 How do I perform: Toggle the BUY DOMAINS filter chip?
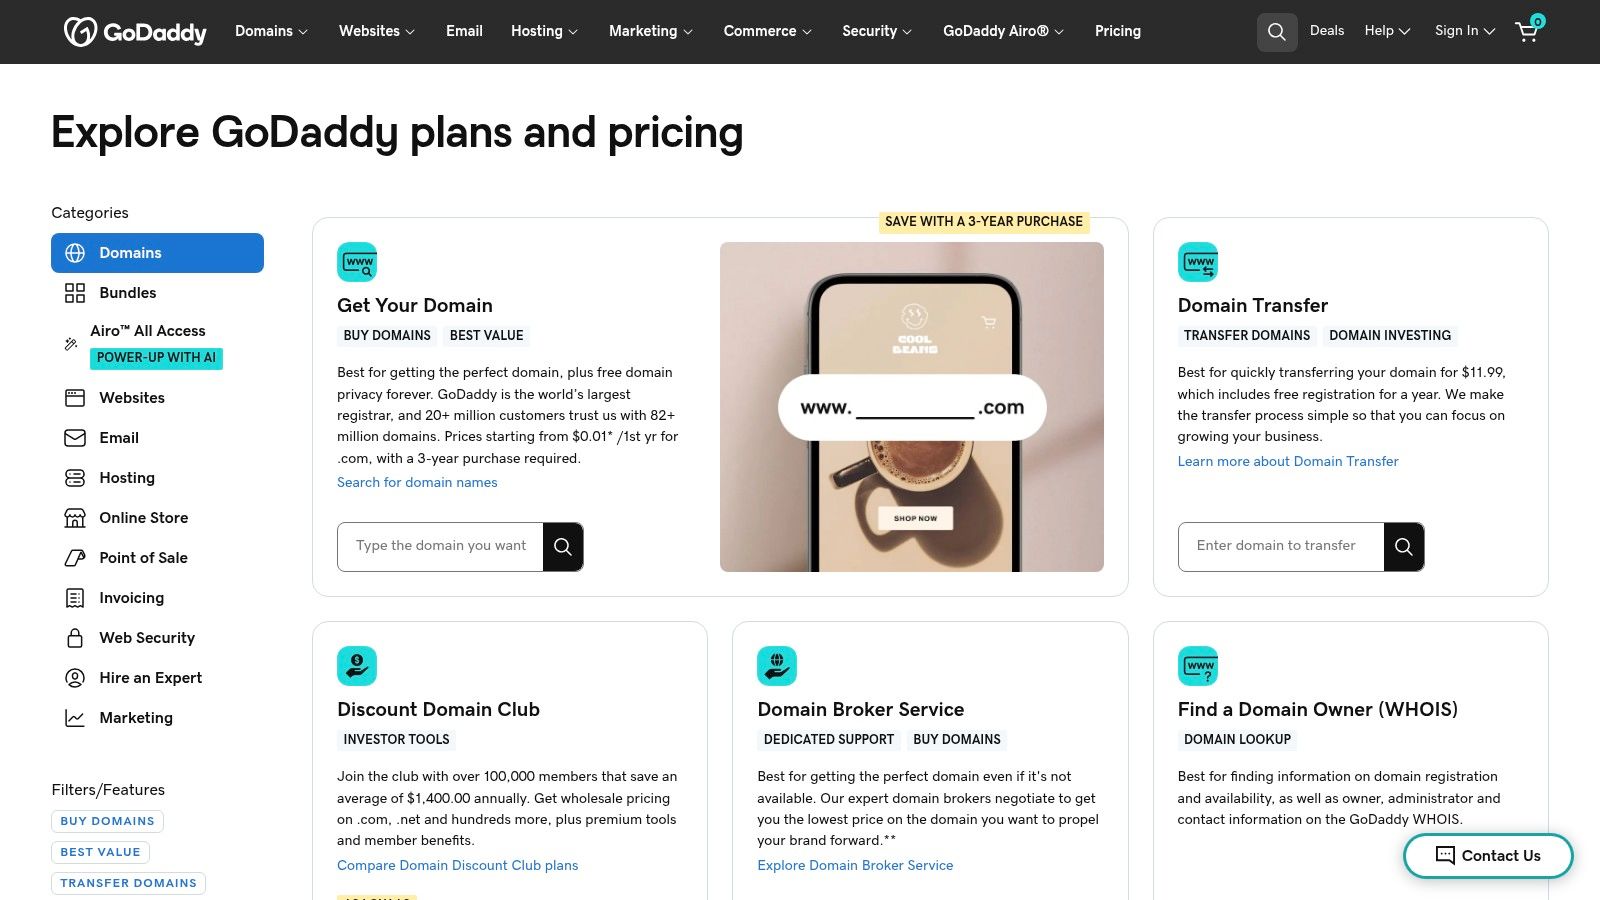coord(107,821)
